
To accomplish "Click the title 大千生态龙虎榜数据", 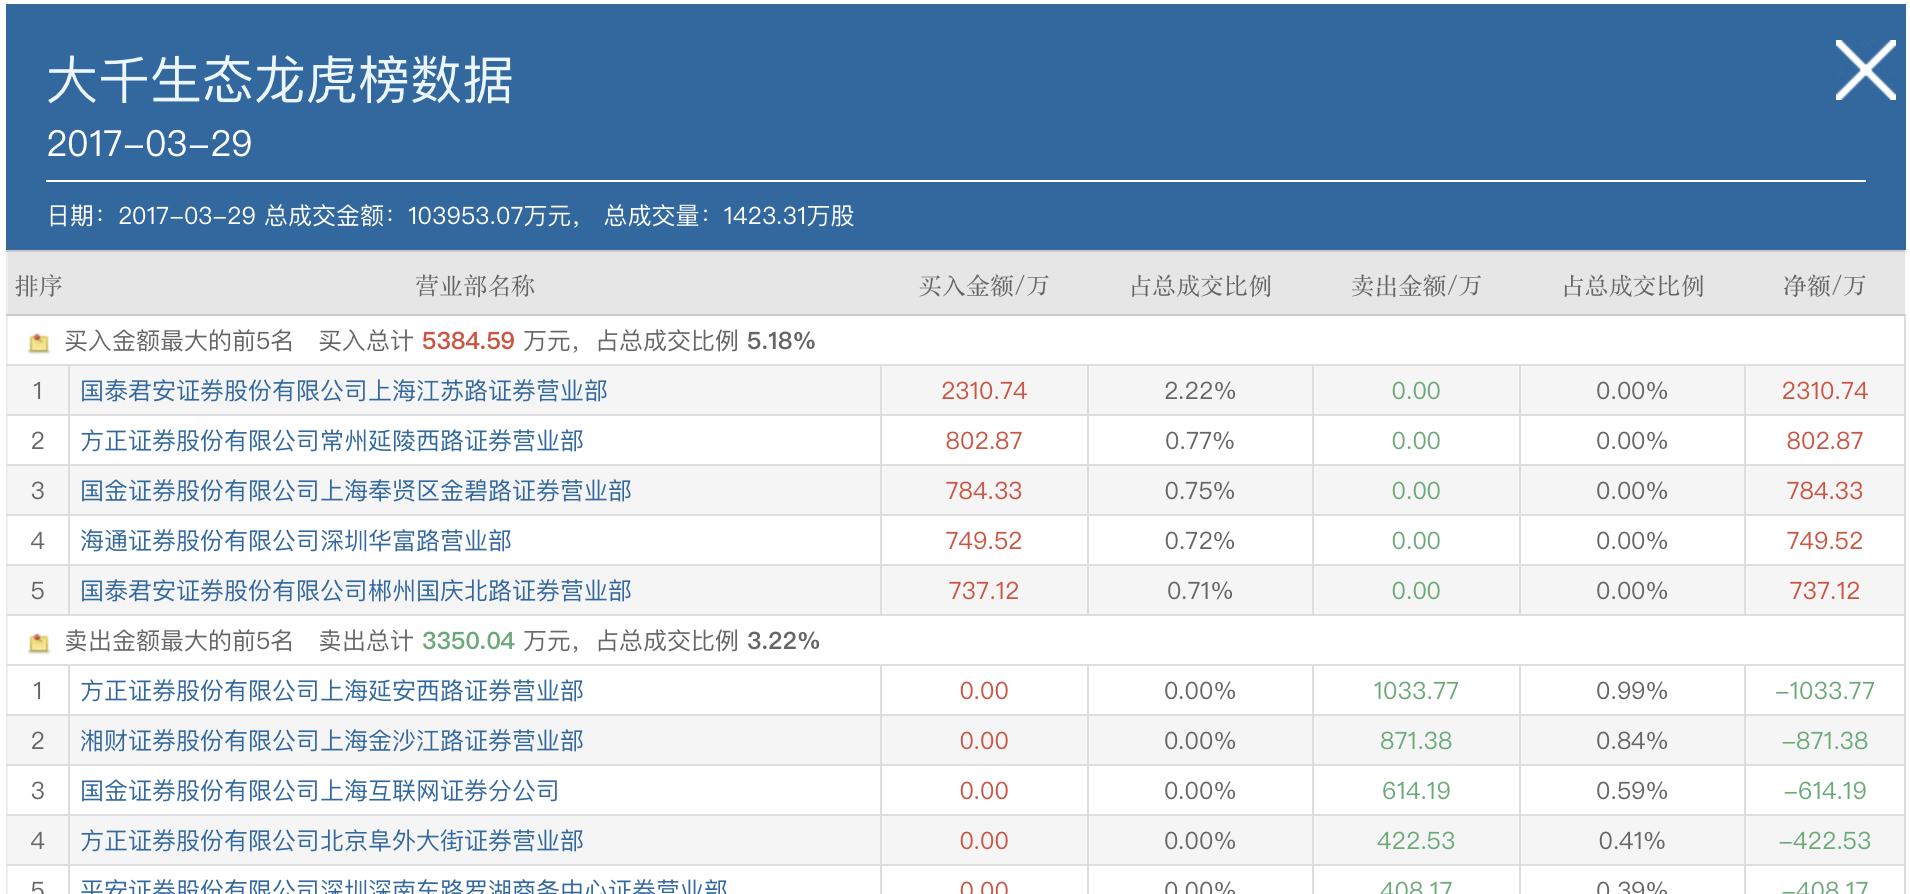I will point(280,80).
